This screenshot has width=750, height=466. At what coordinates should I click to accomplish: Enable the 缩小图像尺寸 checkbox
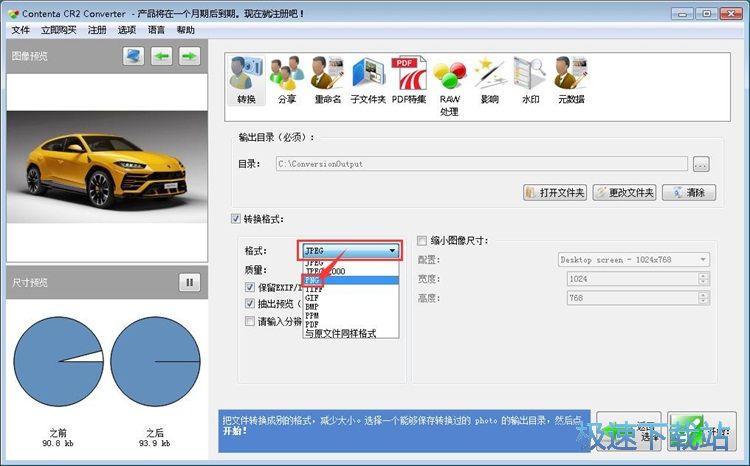(x=422, y=241)
